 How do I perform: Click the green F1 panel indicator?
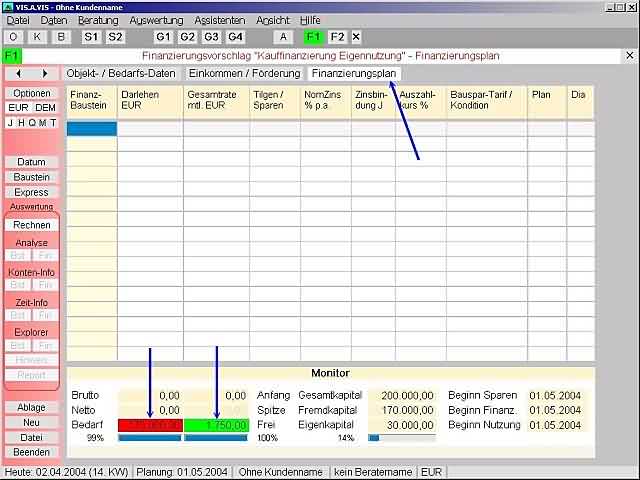[x=12, y=56]
